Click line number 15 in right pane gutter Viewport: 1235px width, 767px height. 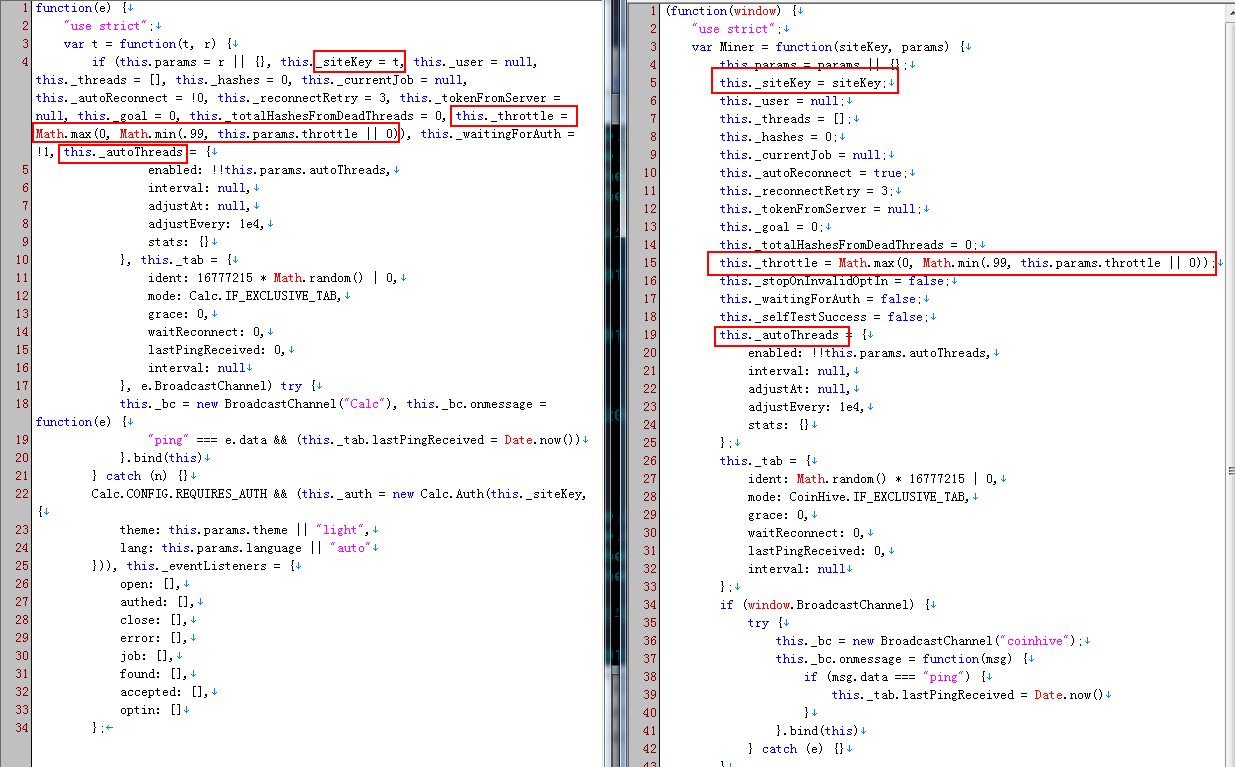(x=648, y=263)
